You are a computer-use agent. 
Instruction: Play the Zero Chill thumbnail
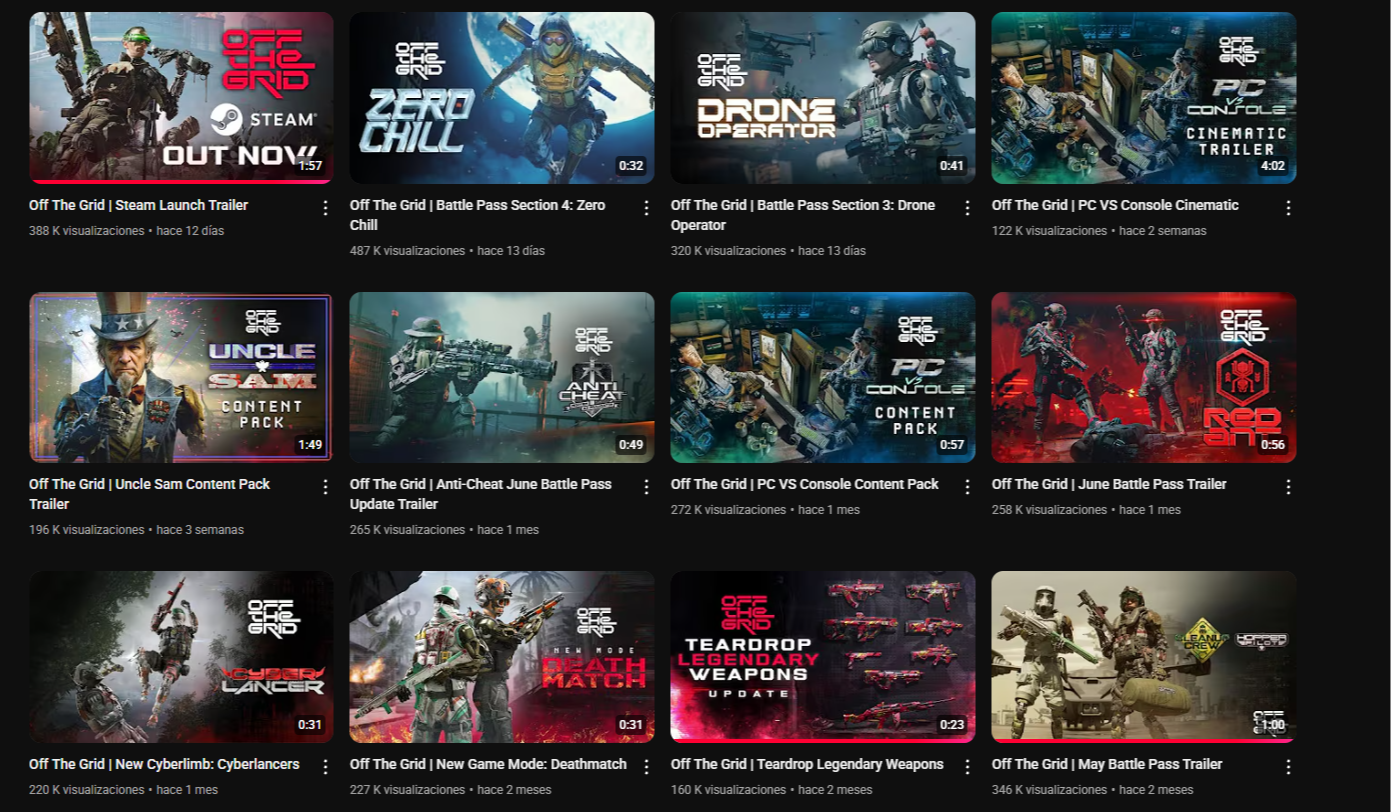[x=502, y=98]
